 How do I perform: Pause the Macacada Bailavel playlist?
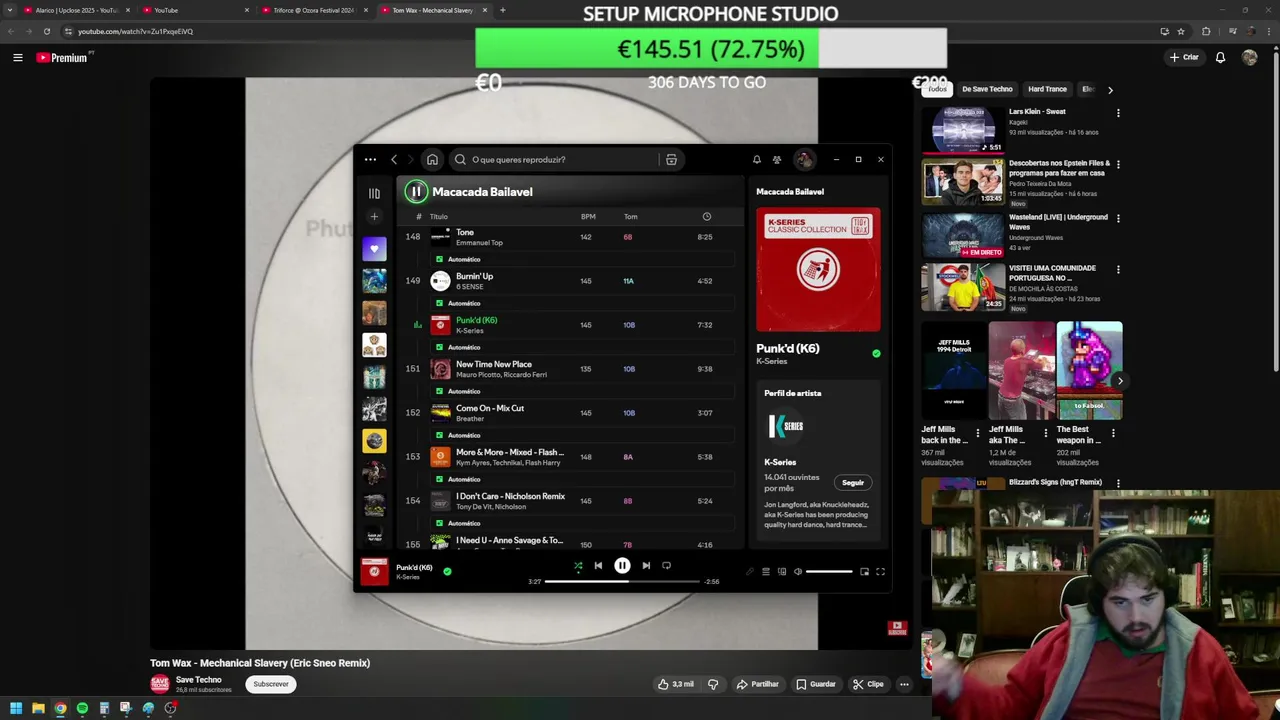click(x=416, y=191)
